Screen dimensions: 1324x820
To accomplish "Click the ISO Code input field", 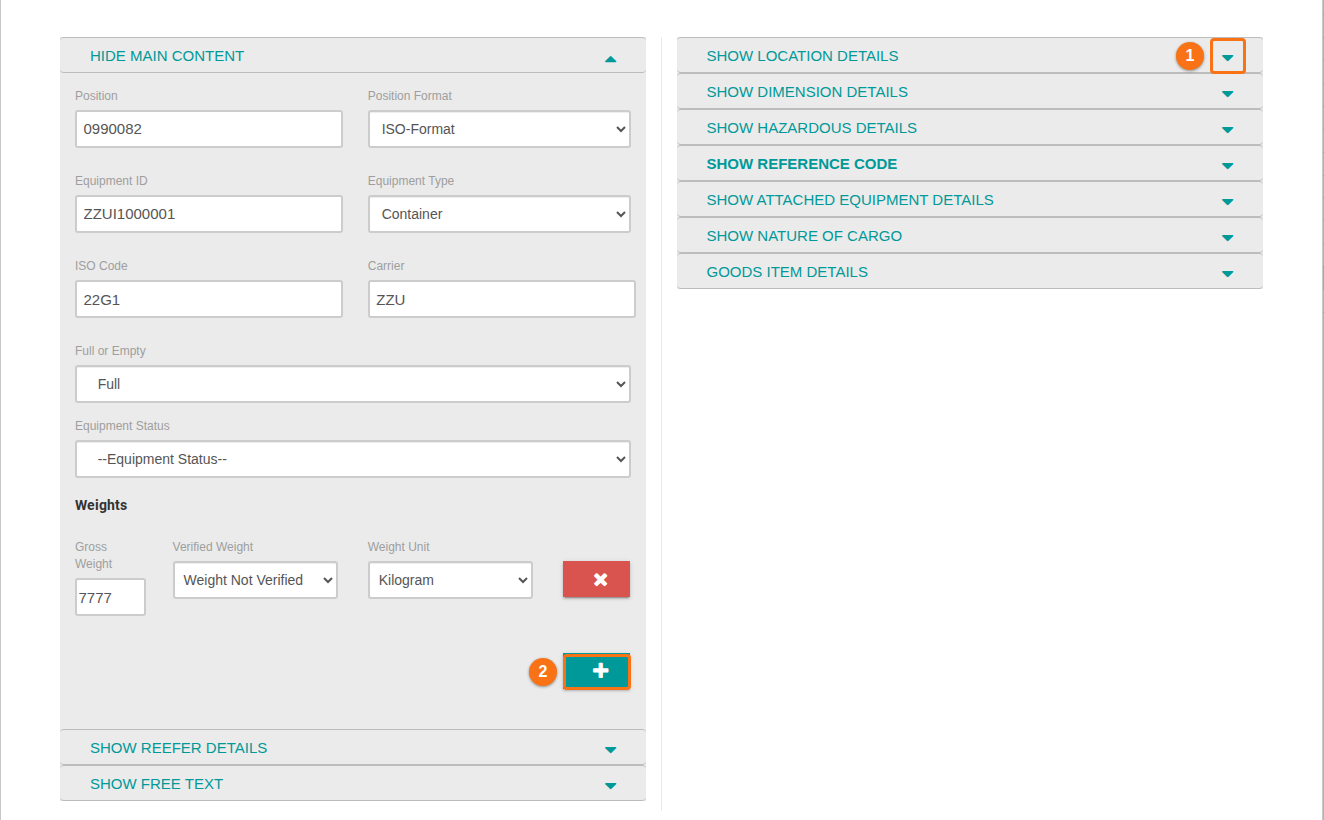I will 209,299.
